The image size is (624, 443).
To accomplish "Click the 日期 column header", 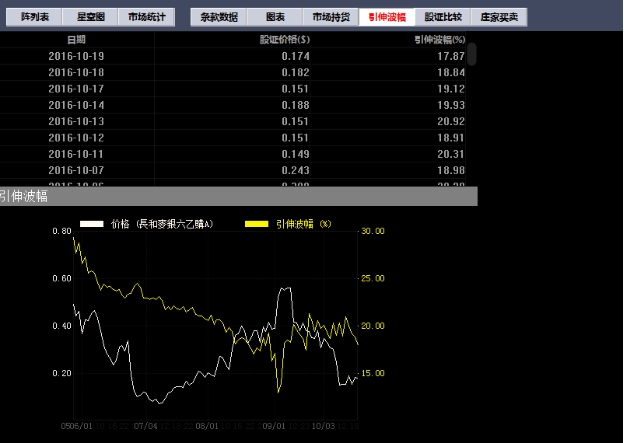I will tap(76, 39).
